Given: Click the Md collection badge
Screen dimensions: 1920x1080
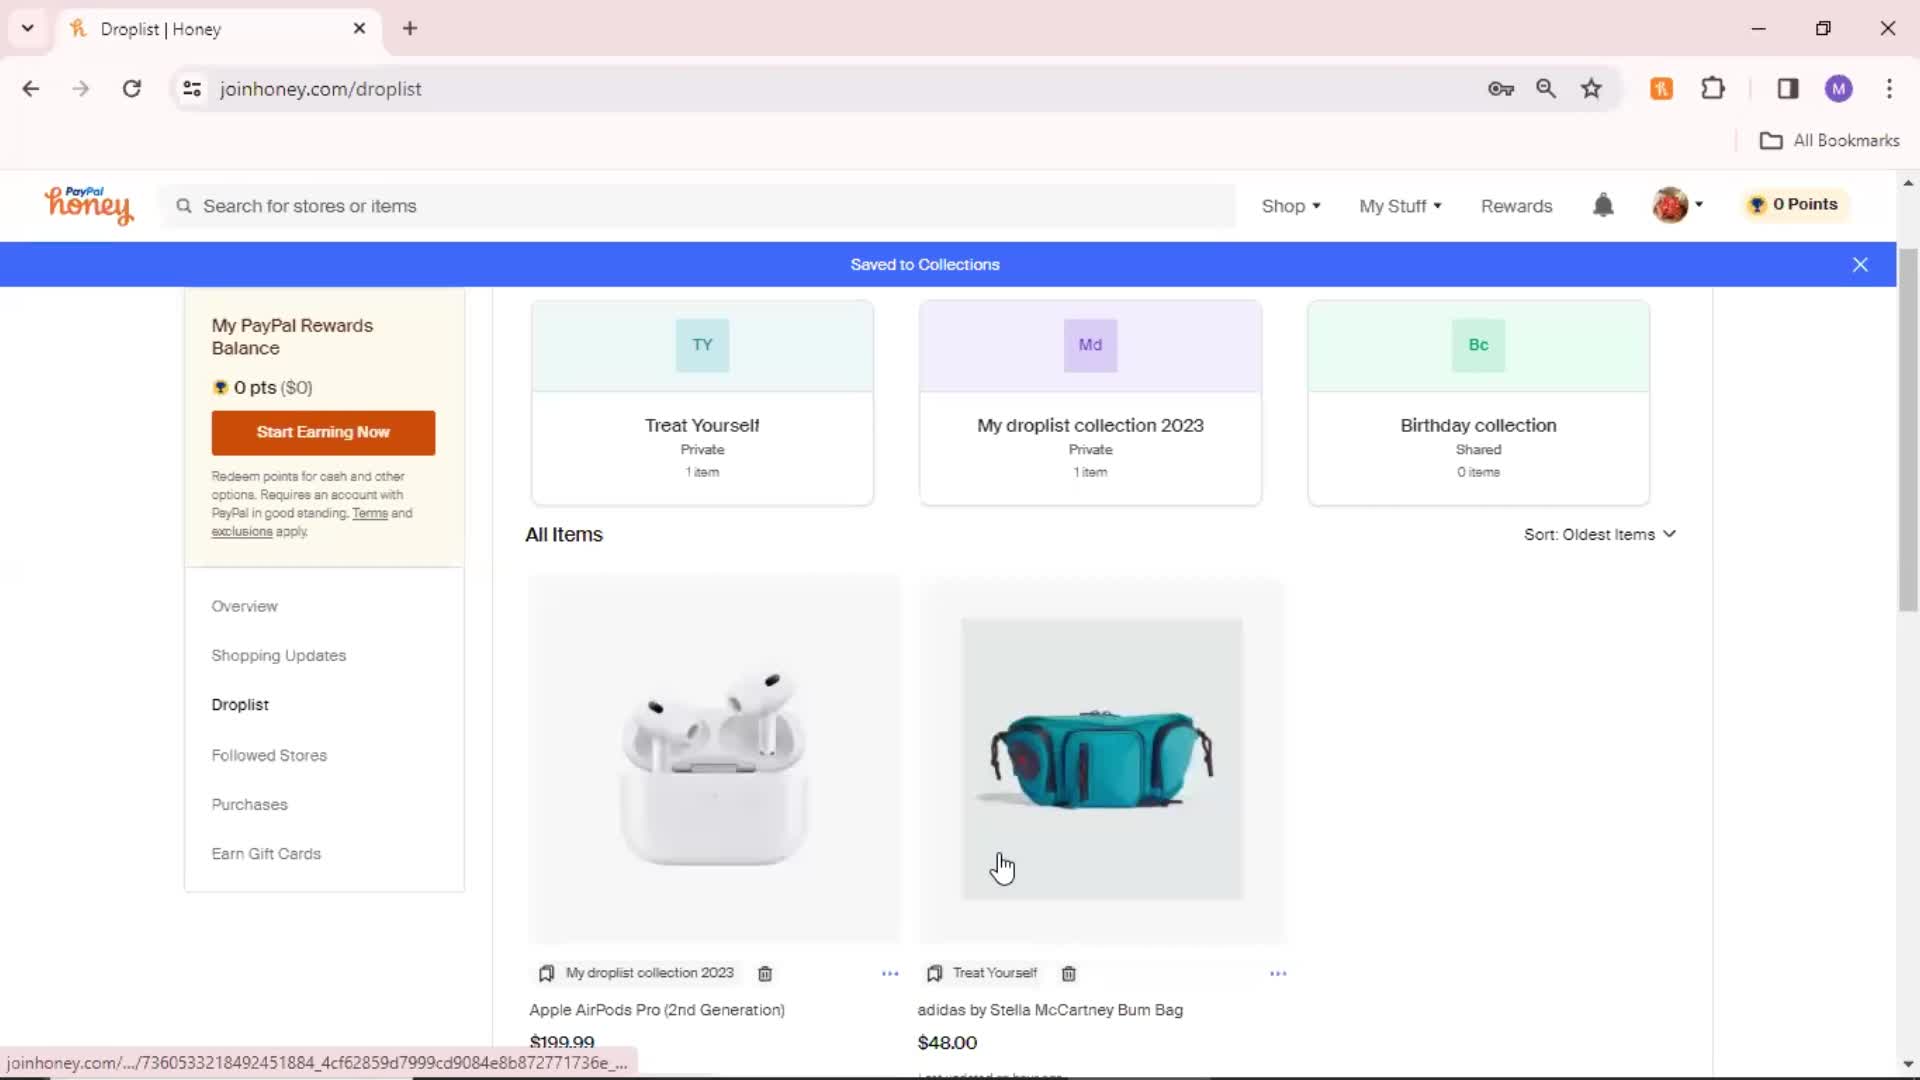Looking at the screenshot, I should click(1090, 345).
